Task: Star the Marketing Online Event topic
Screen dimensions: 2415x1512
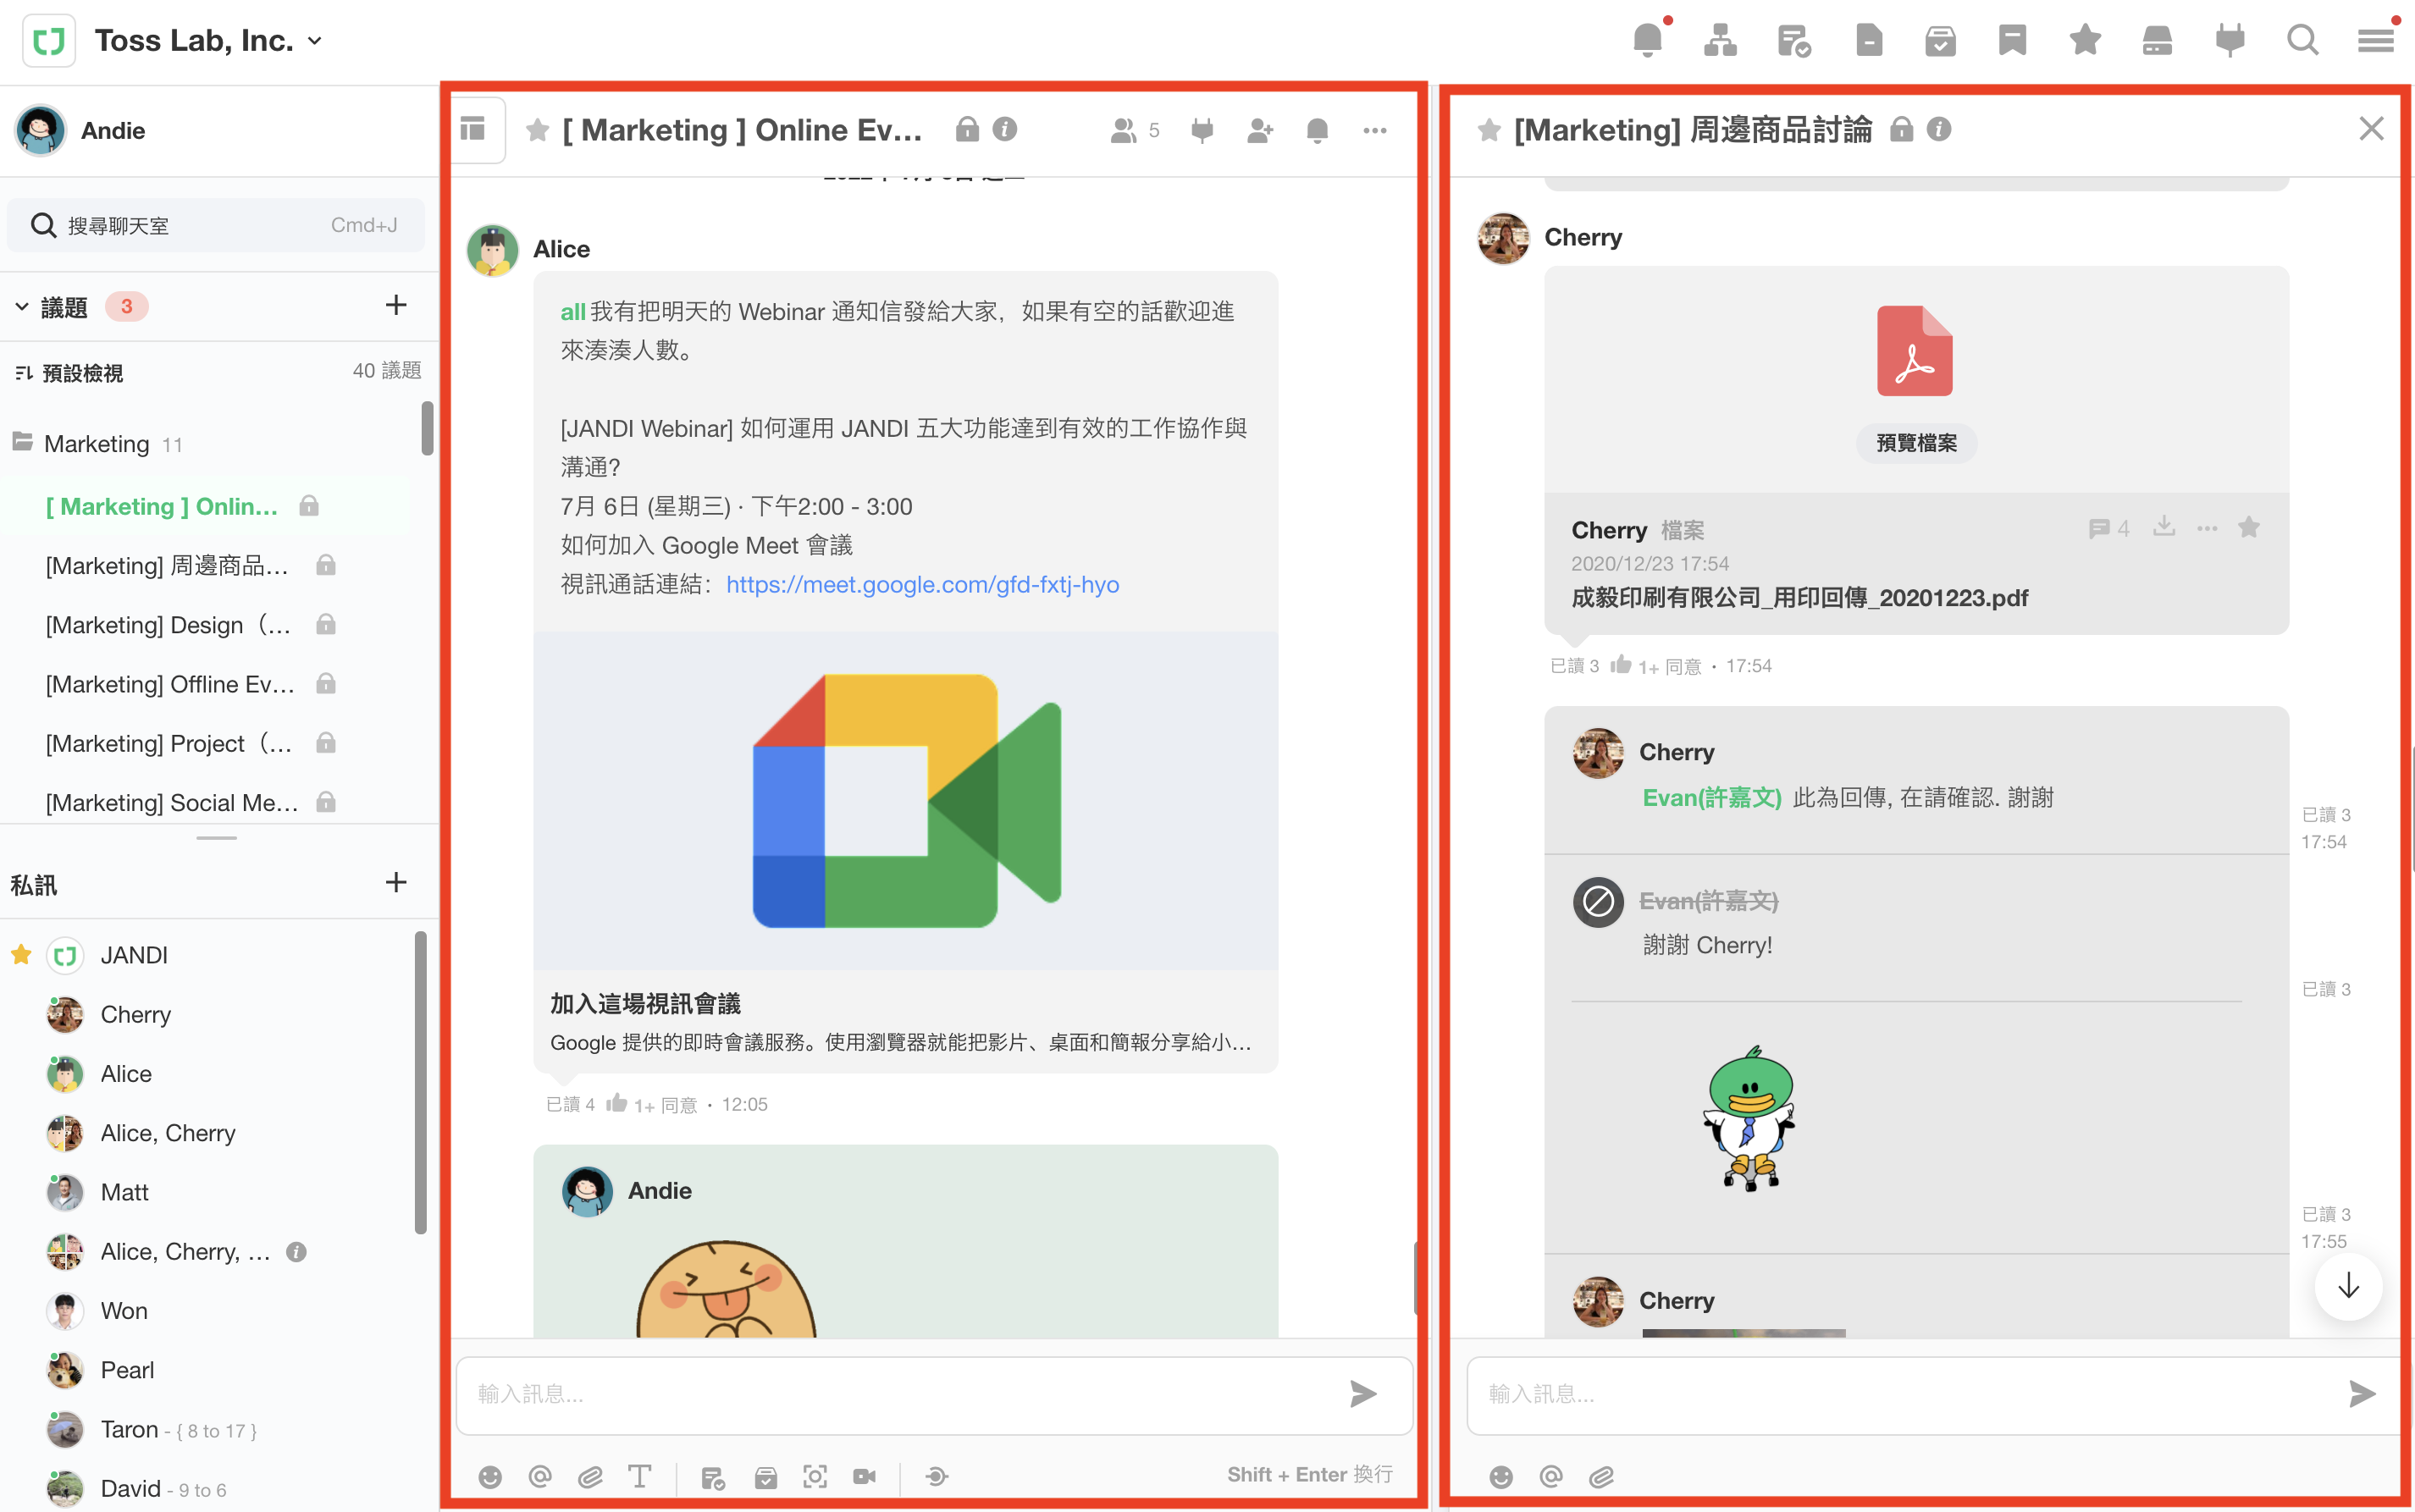Action: coord(537,130)
